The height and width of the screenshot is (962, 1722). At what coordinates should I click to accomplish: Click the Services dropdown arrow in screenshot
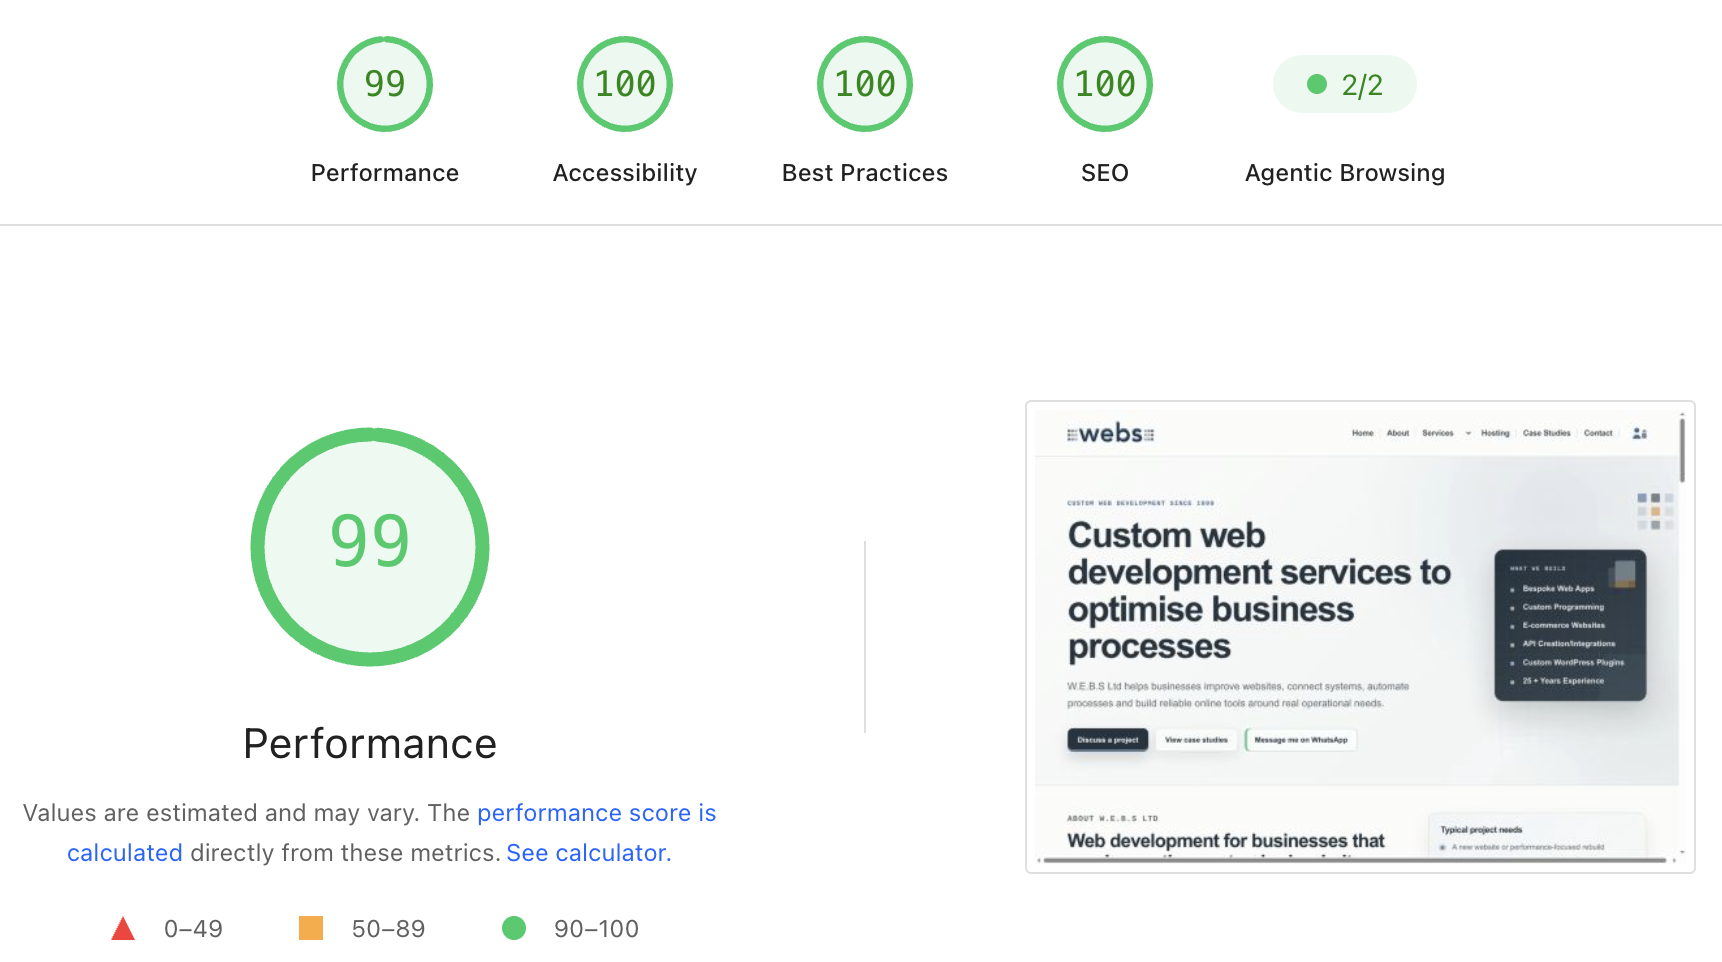1468,434
